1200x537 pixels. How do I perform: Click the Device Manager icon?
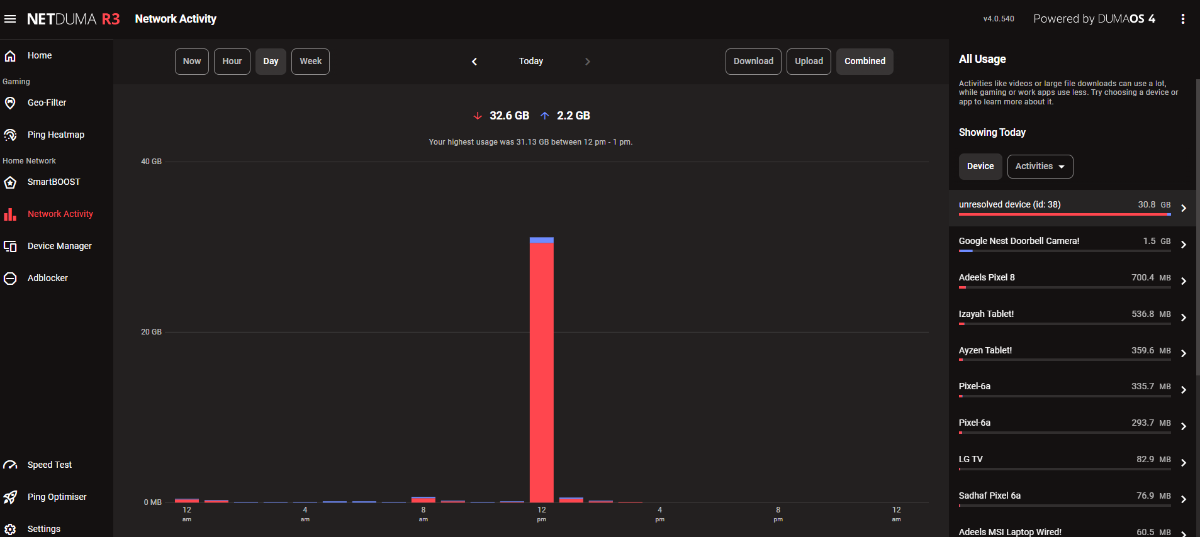10,246
